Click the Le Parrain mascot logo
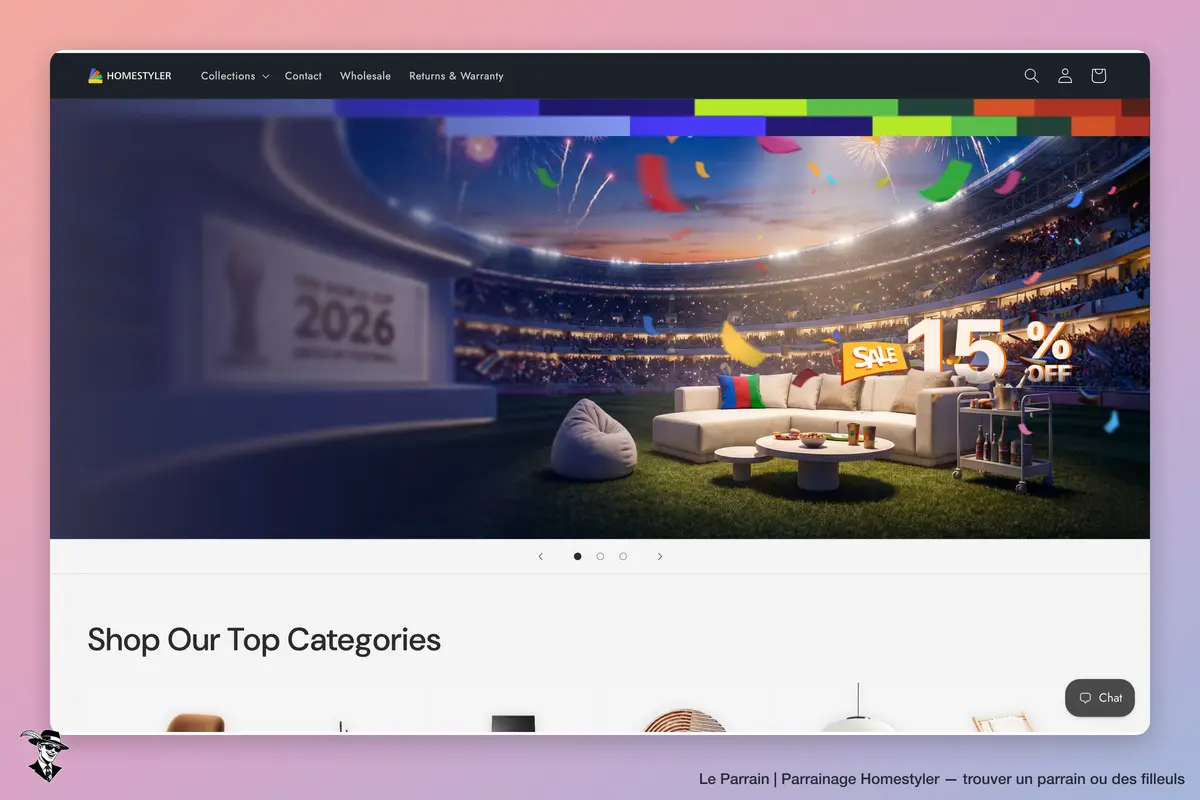1200x800 pixels. click(x=44, y=755)
